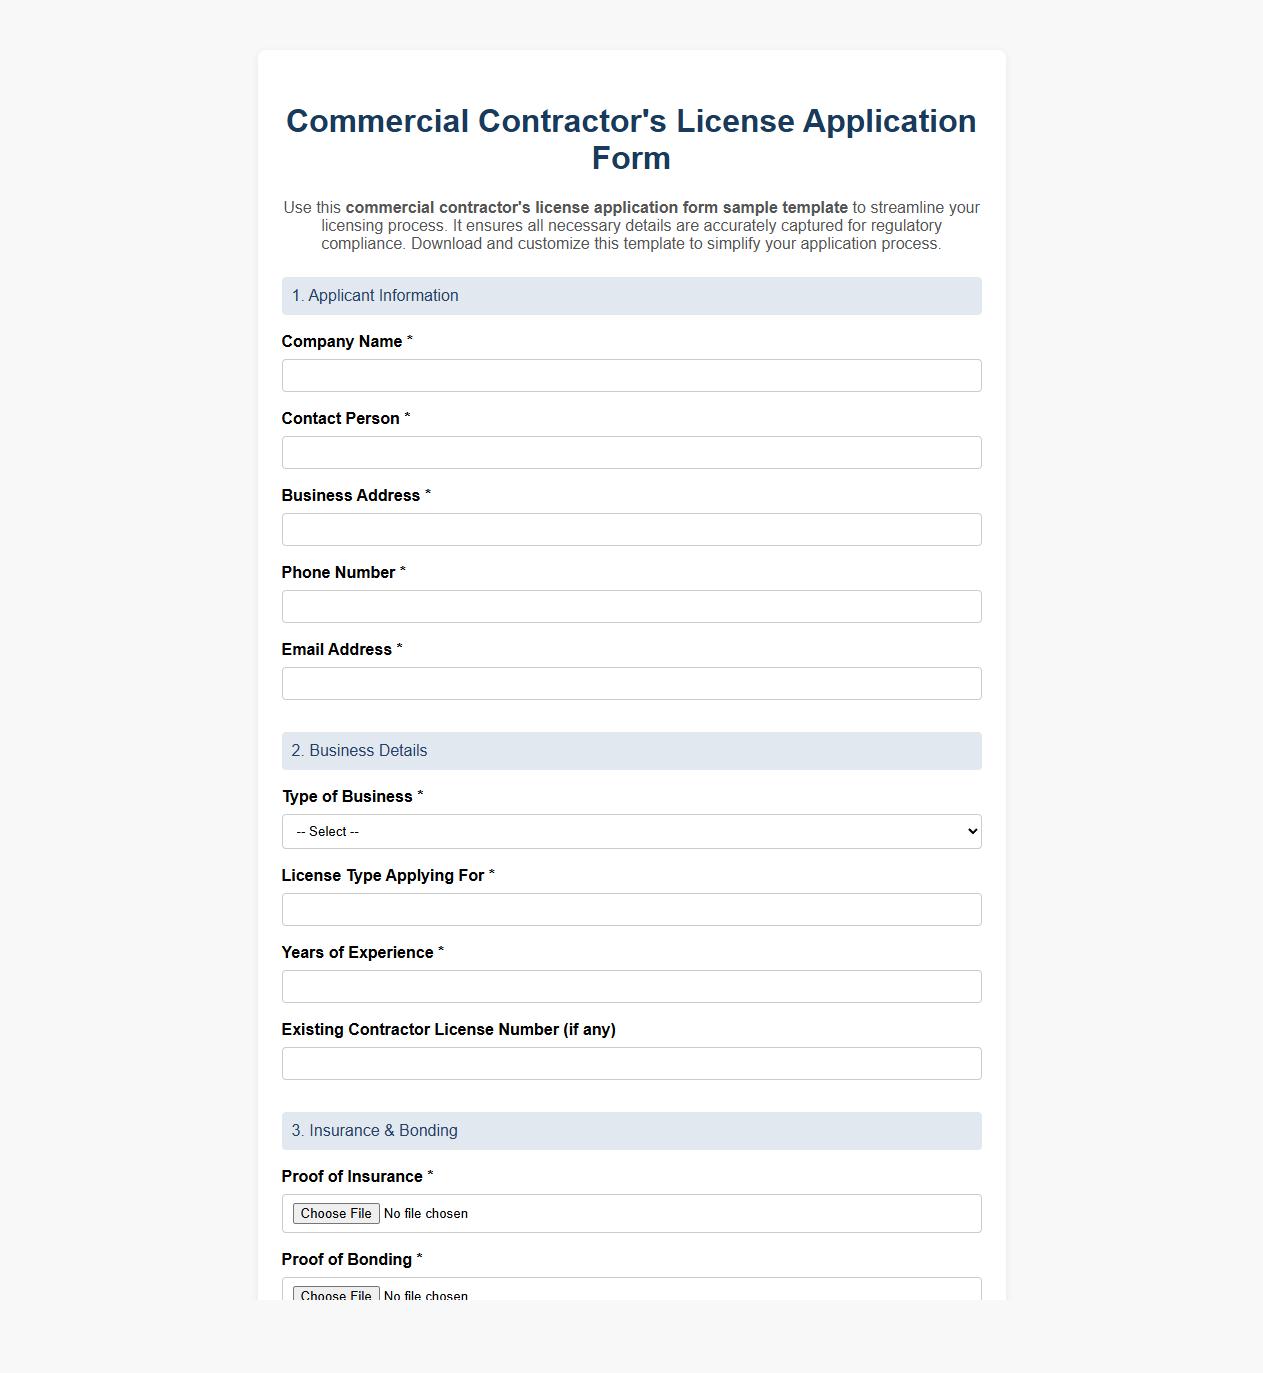Click the License Type Applying For field
The height and width of the screenshot is (1373, 1263).
[x=631, y=909]
